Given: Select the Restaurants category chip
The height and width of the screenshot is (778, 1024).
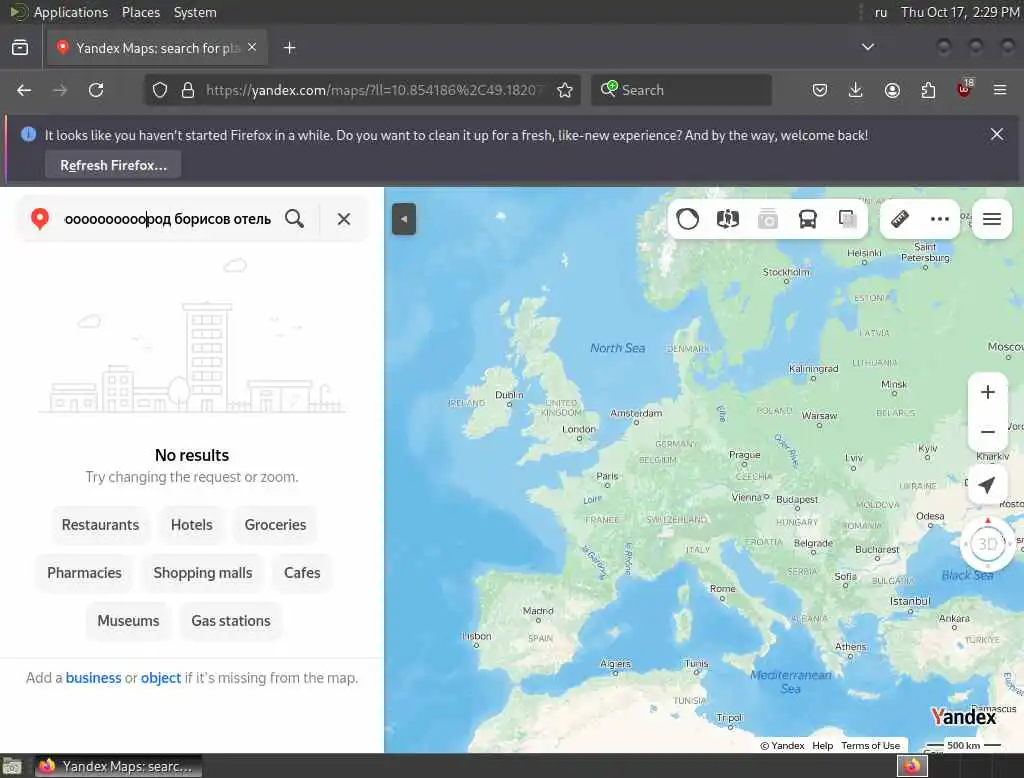Looking at the screenshot, I should pyautogui.click(x=101, y=525).
